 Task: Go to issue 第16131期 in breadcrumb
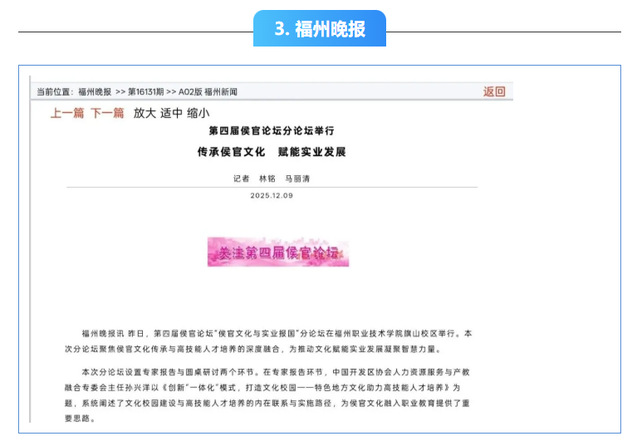click(151, 91)
